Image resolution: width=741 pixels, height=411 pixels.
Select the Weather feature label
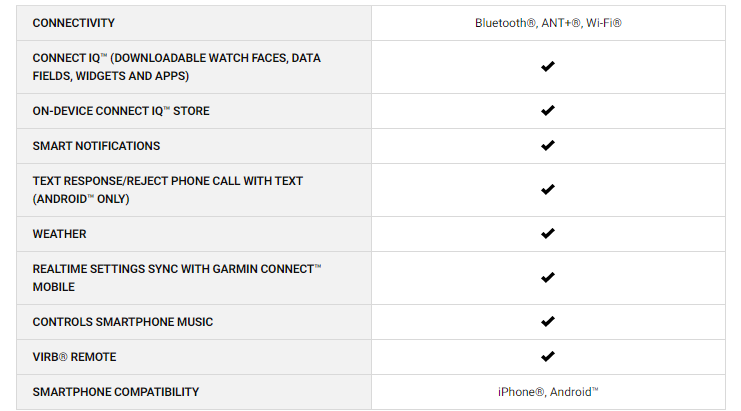click(x=60, y=234)
